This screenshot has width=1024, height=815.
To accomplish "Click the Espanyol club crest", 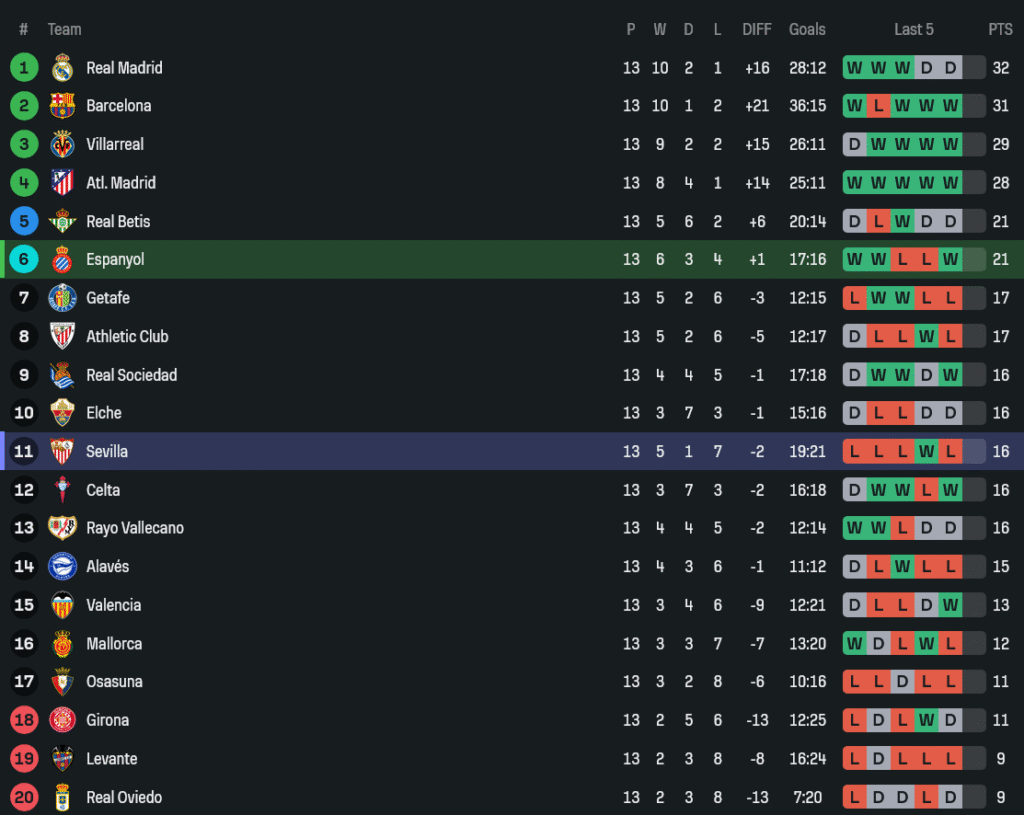I will (x=62, y=259).
